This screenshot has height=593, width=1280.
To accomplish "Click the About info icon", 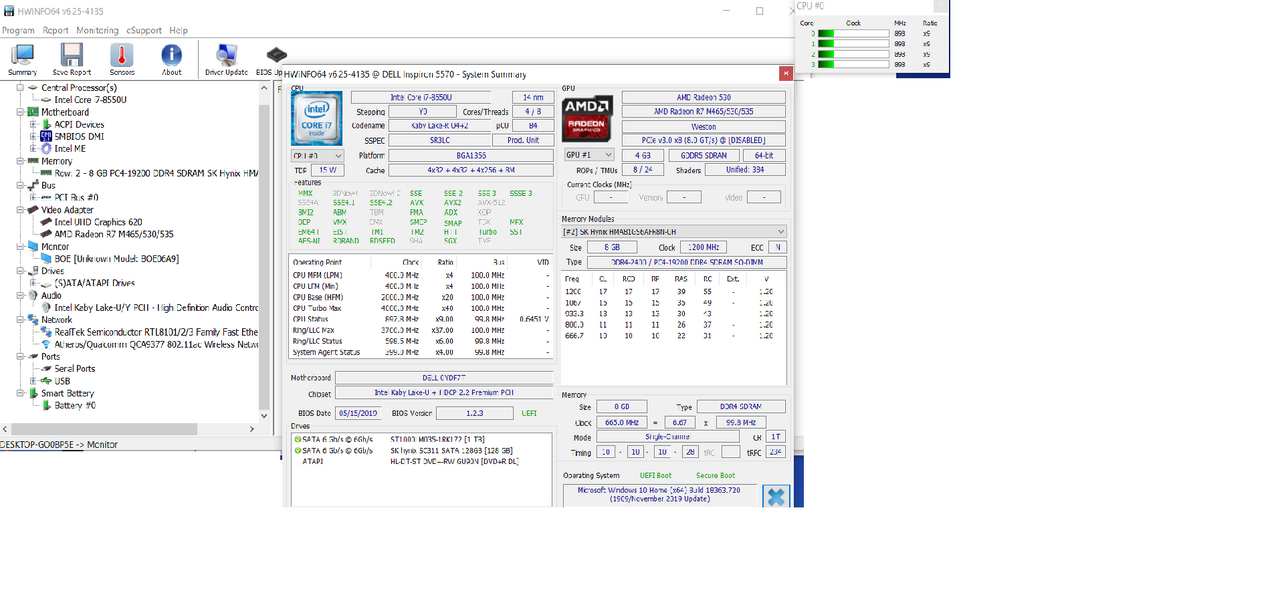I will point(172,59).
